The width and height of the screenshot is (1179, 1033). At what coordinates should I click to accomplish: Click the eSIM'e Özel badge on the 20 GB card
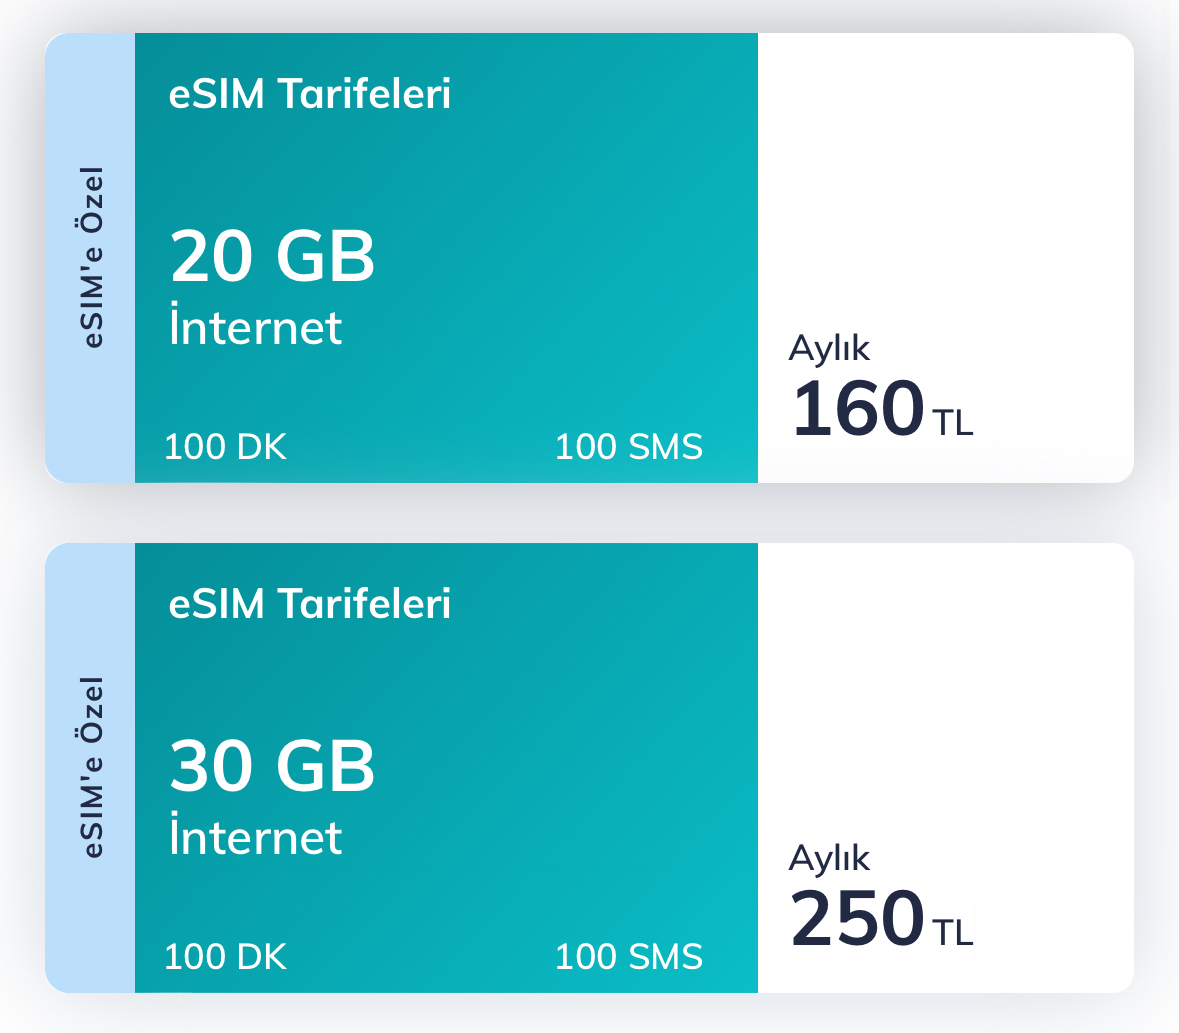90,258
